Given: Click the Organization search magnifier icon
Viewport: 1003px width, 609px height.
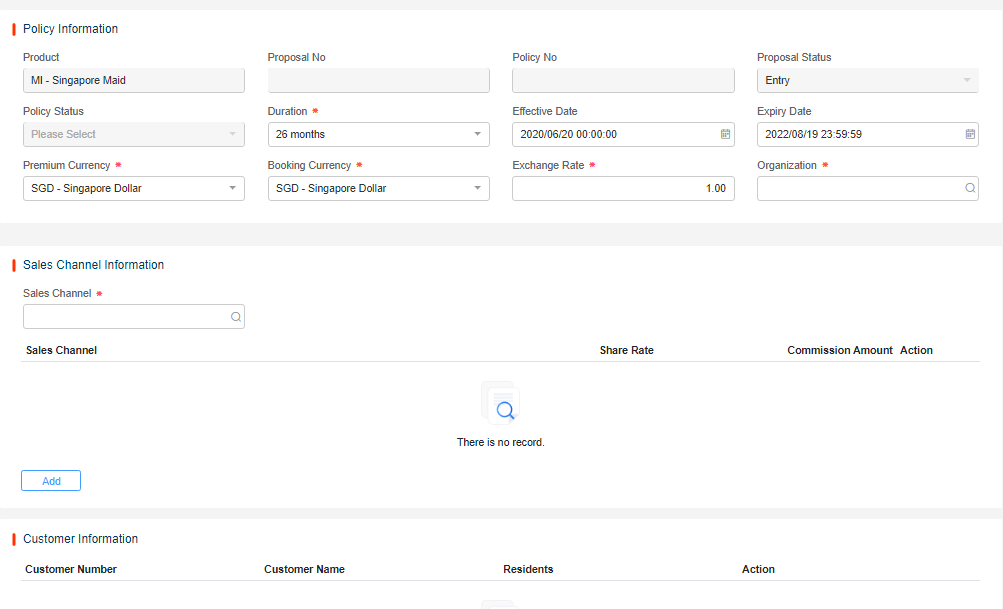Looking at the screenshot, I should point(969,188).
